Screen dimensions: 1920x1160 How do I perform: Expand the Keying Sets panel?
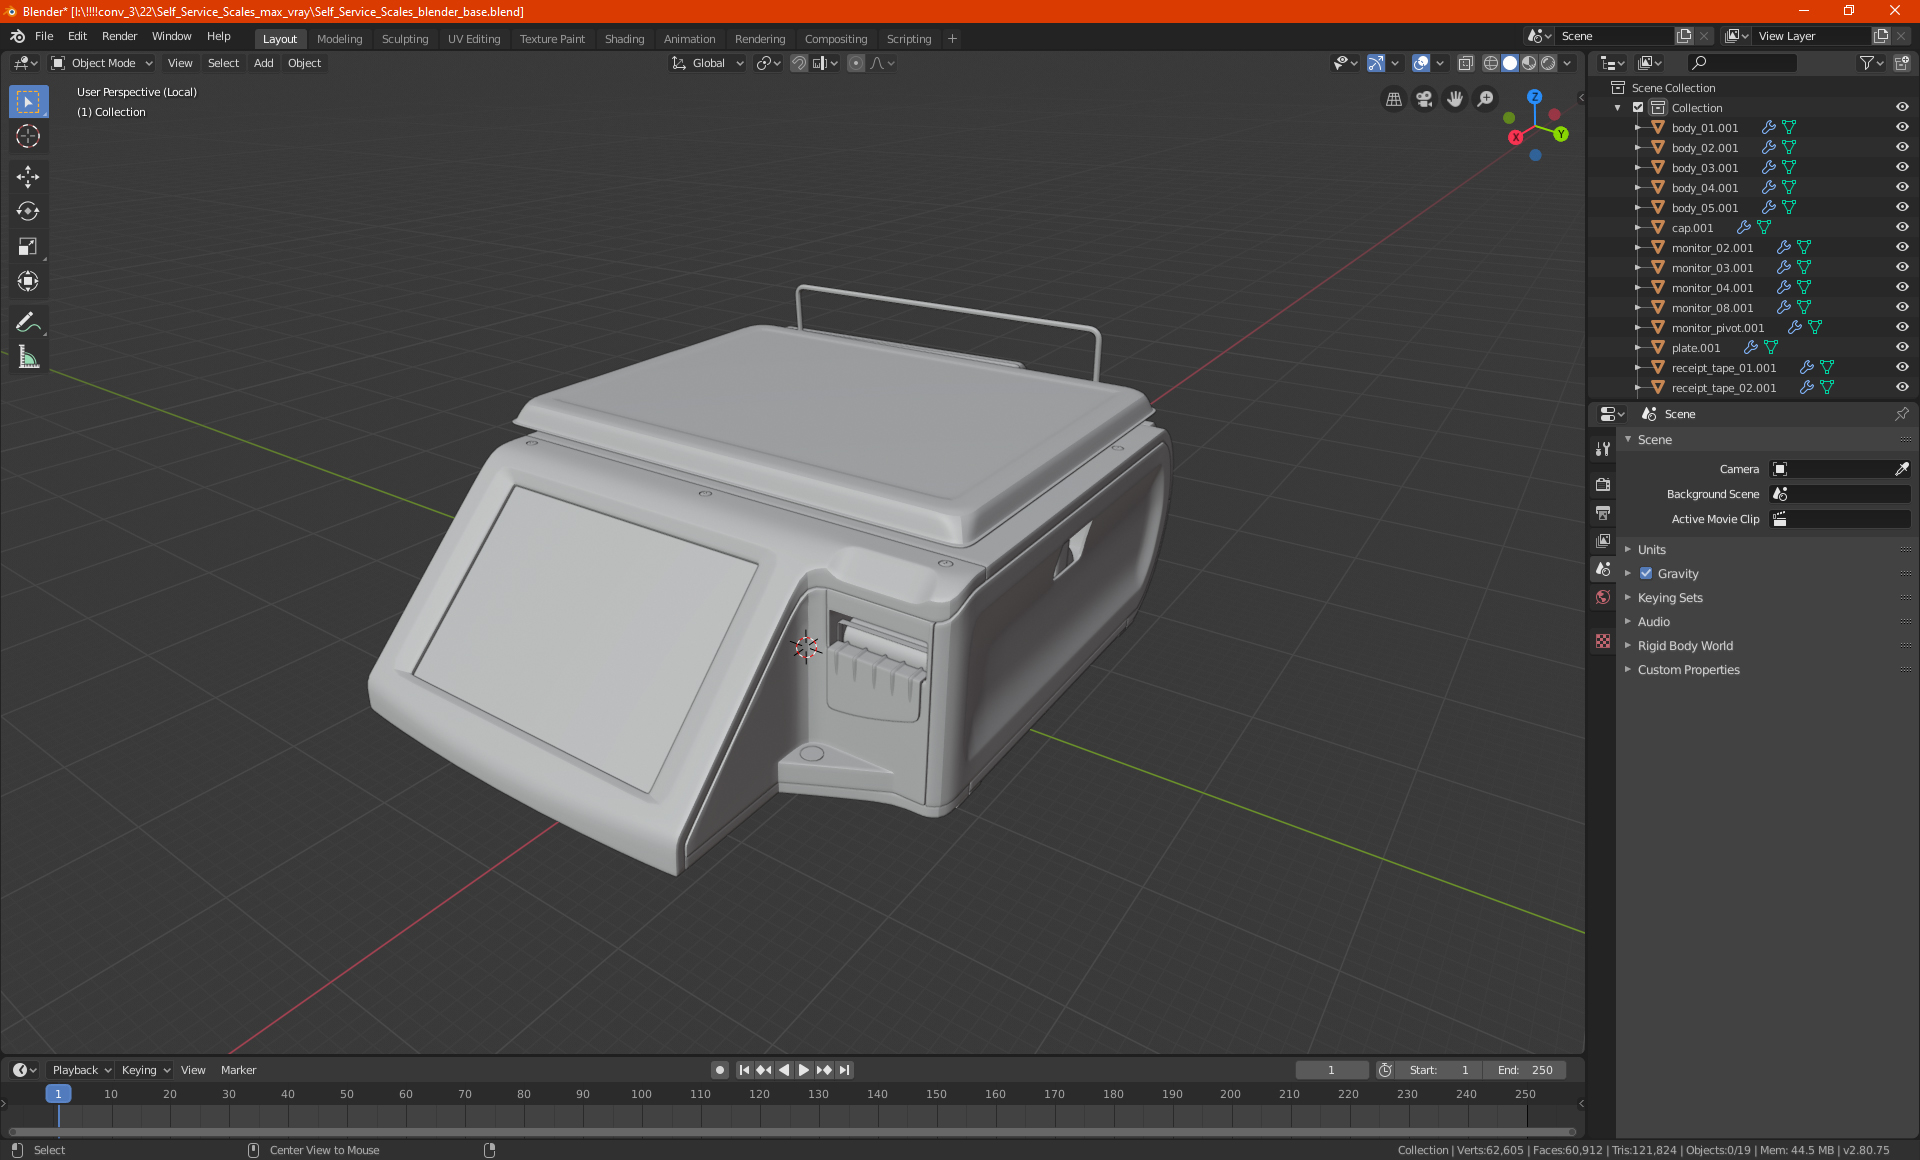coord(1669,598)
